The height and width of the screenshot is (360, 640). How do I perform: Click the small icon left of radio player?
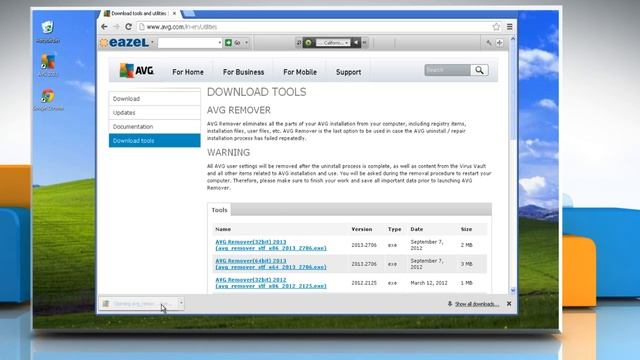pos(299,42)
